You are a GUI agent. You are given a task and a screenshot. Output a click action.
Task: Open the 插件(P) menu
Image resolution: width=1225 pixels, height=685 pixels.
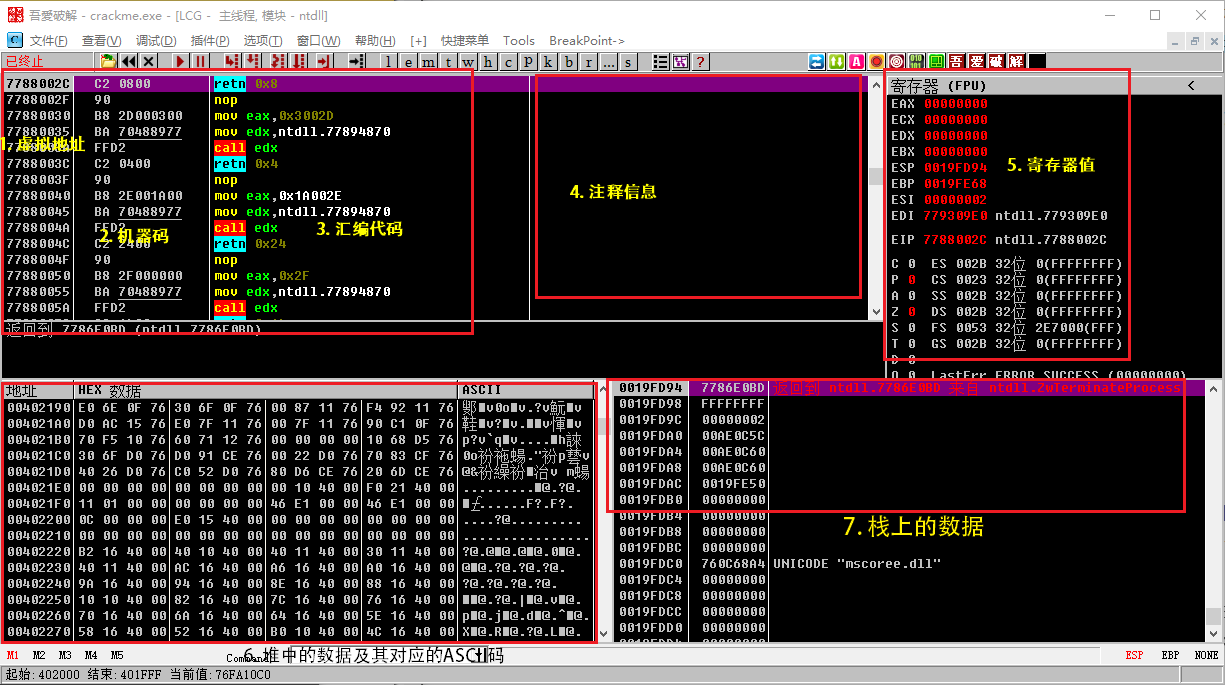coord(209,40)
